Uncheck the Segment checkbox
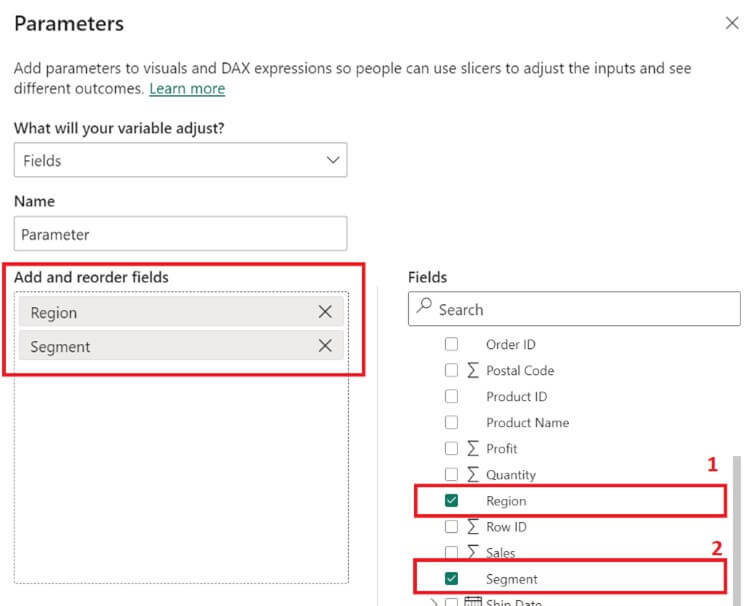The image size is (754, 606). [x=451, y=579]
